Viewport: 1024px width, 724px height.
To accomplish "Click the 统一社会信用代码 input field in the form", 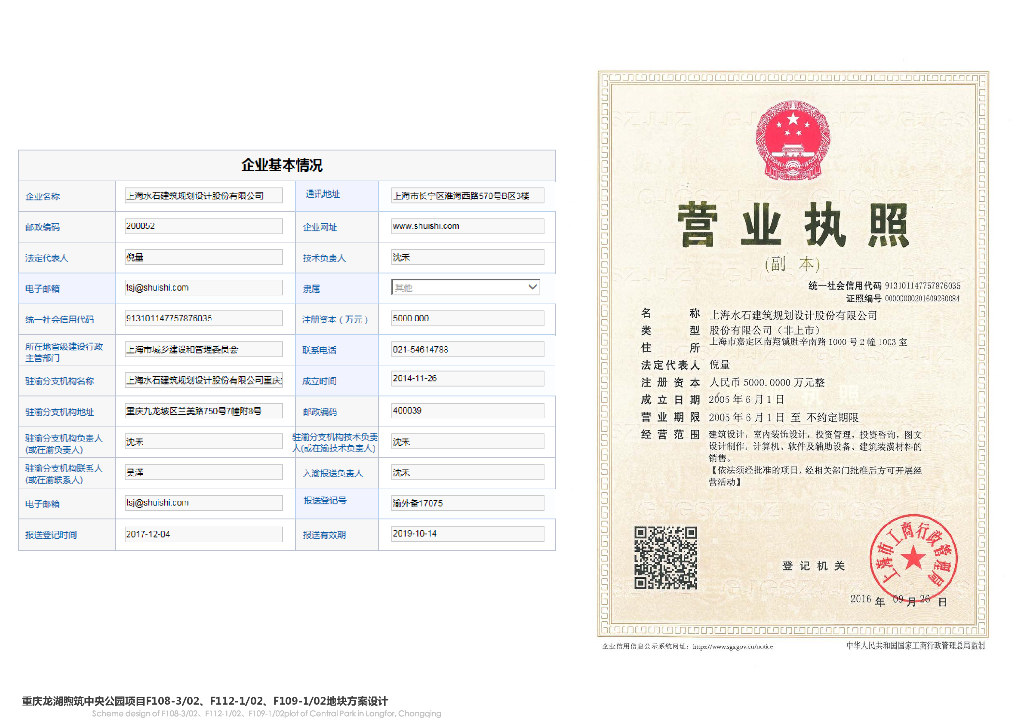I will pos(204,319).
